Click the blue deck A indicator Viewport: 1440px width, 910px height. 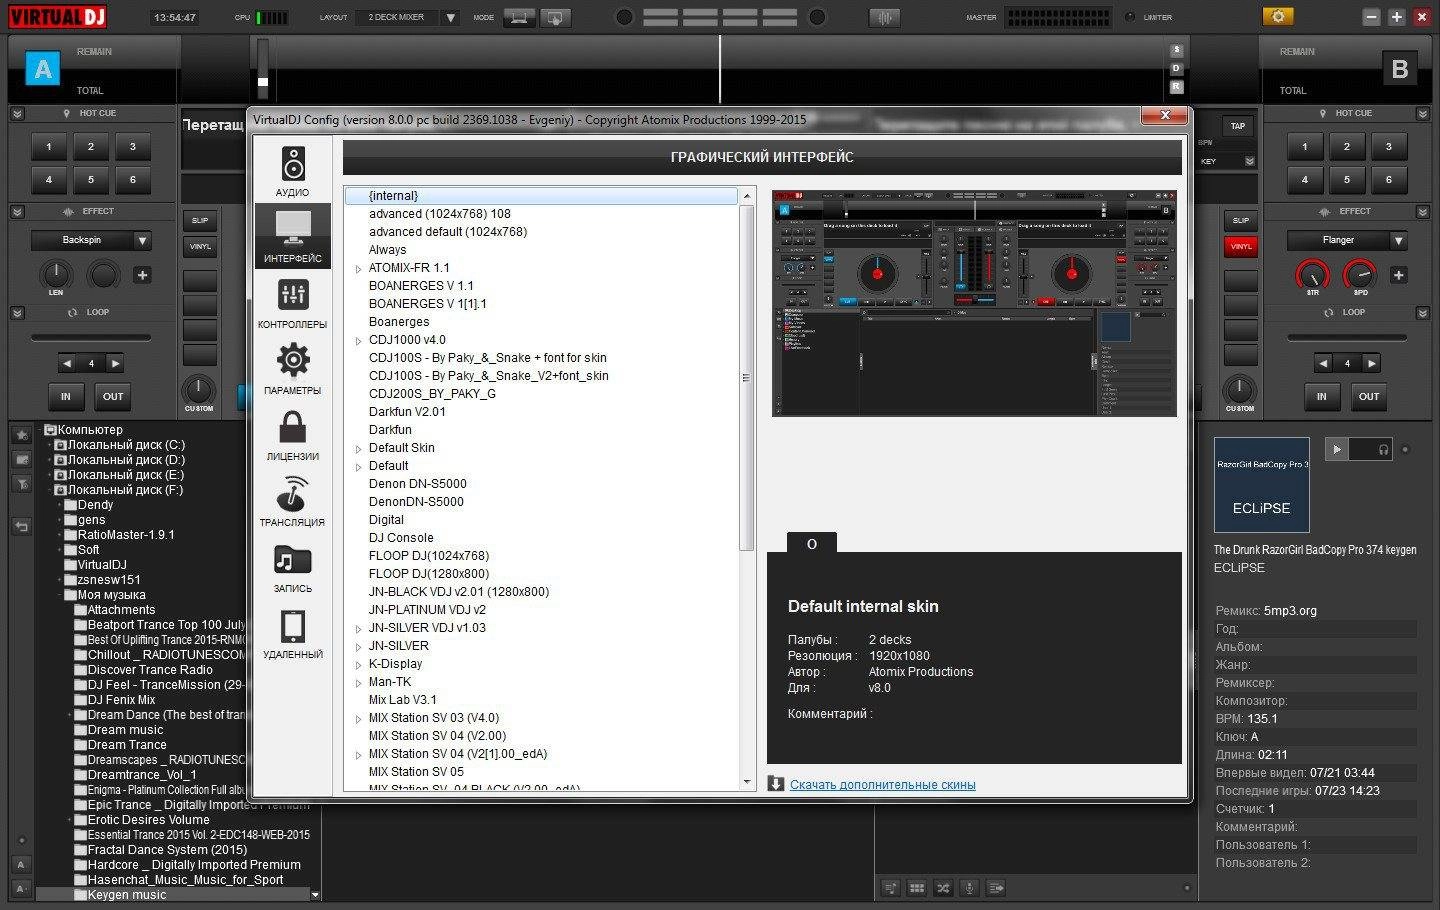click(x=42, y=69)
